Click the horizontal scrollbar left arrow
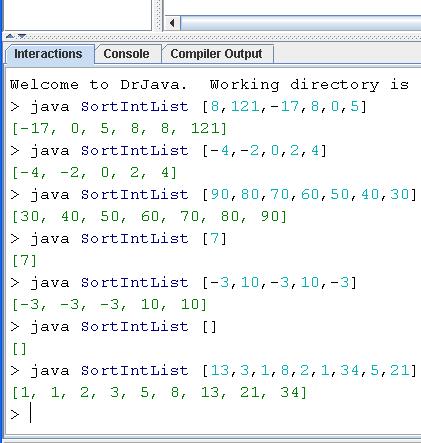The image size is (421, 443). pyautogui.click(x=172, y=23)
